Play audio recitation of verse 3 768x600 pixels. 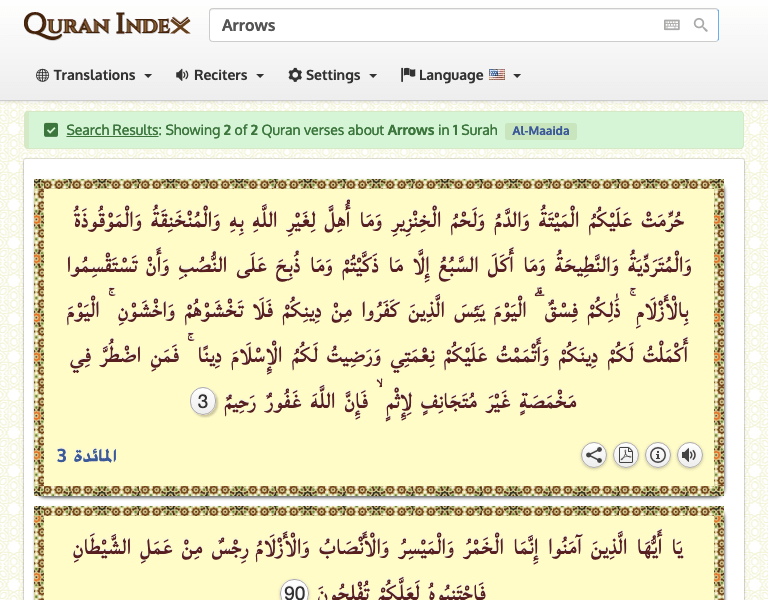[689, 456]
